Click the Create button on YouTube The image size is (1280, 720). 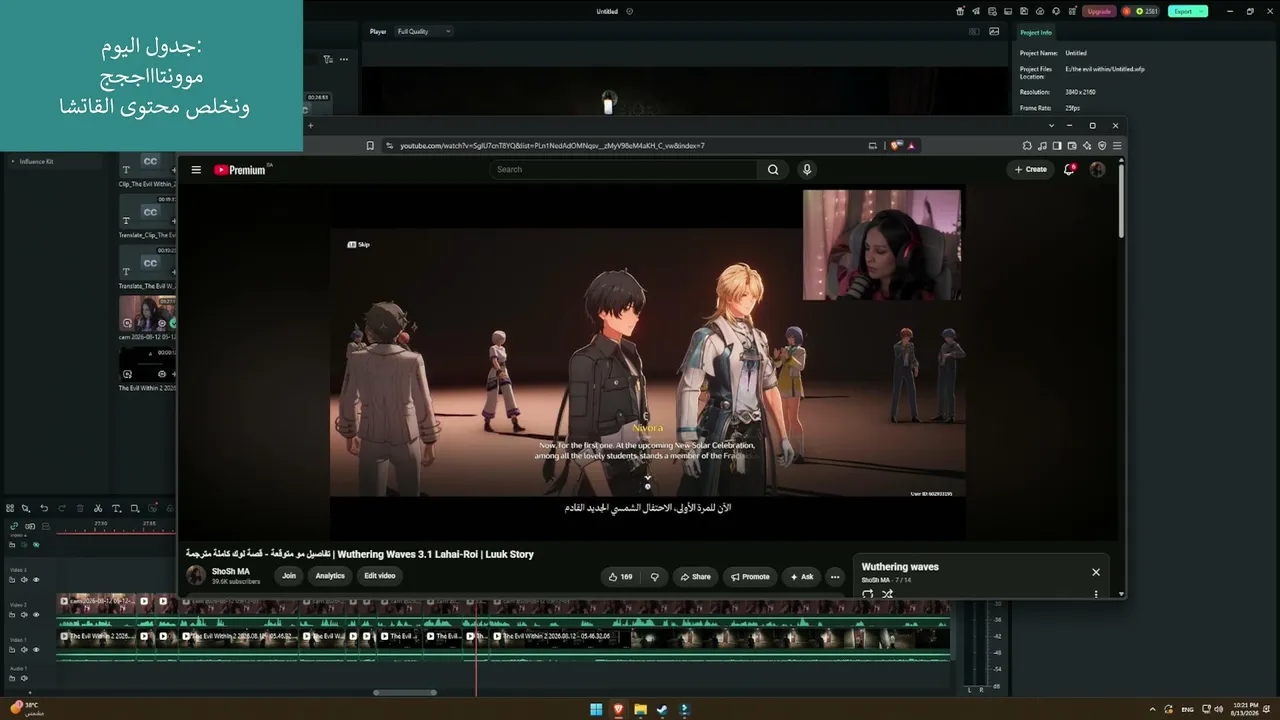(1031, 170)
